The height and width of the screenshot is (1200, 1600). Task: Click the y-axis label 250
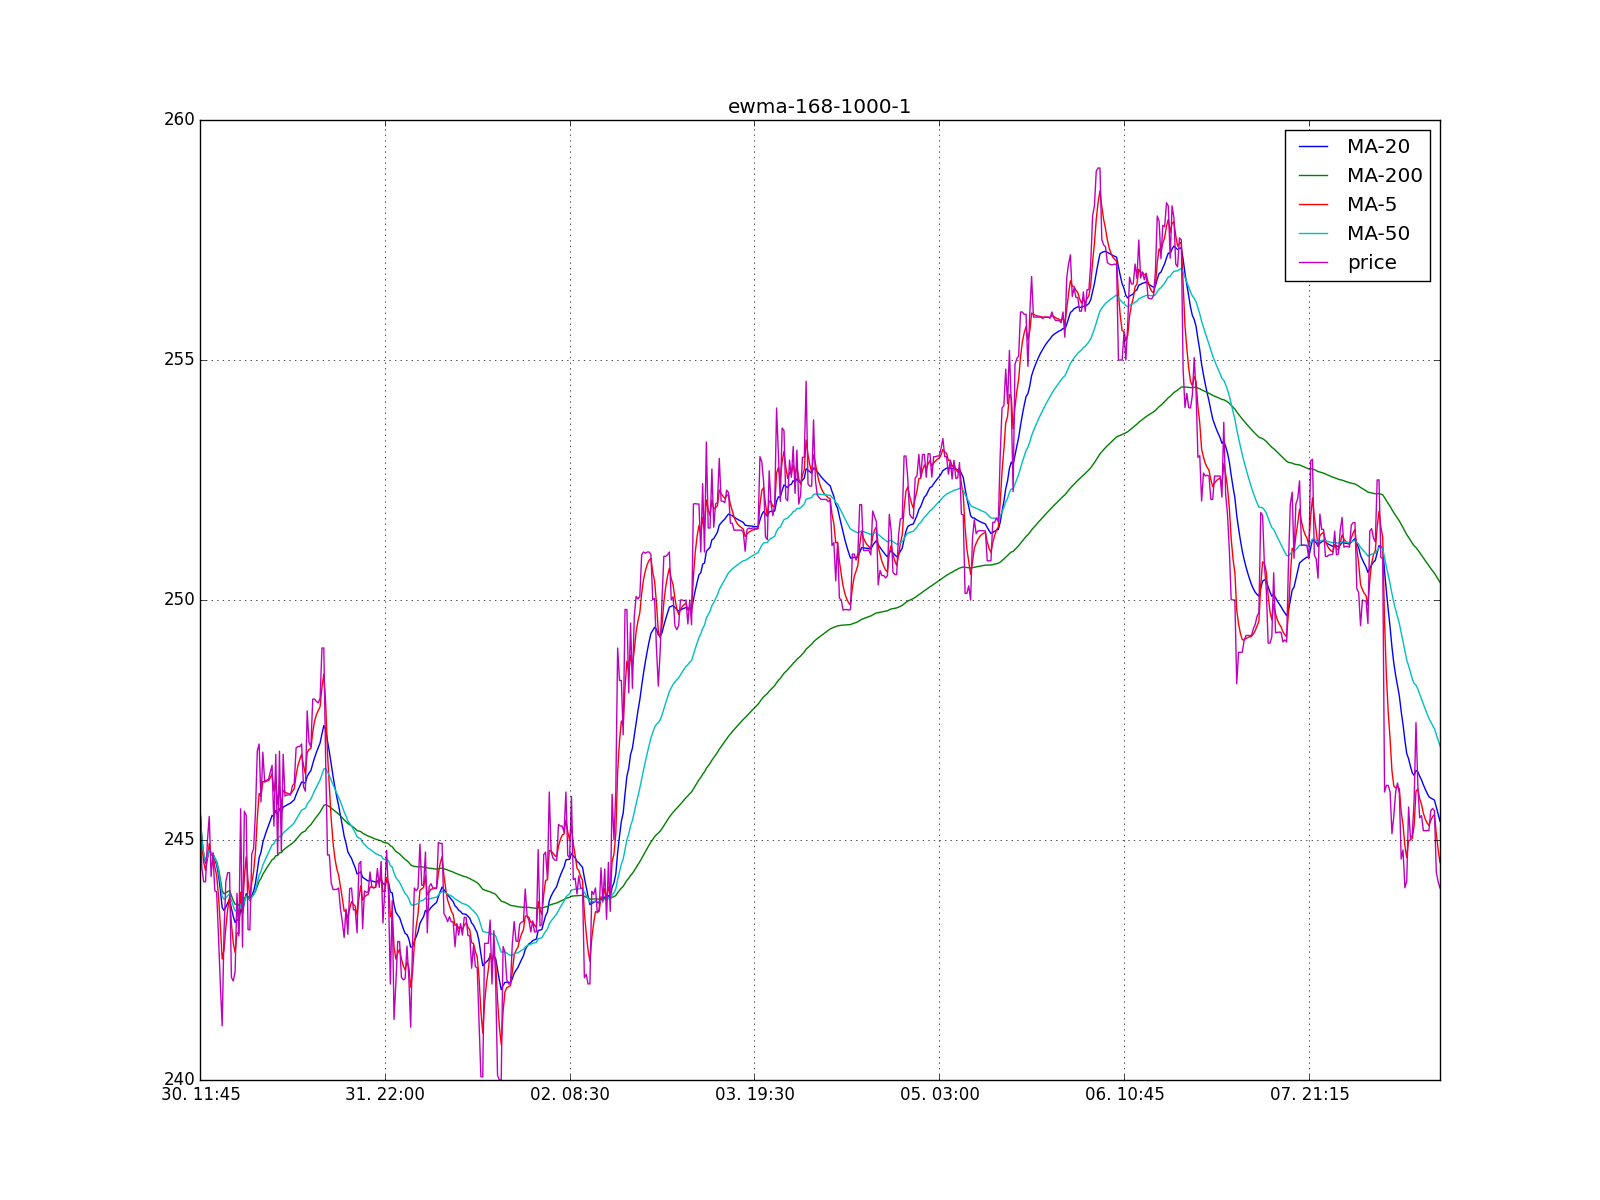click(x=179, y=600)
